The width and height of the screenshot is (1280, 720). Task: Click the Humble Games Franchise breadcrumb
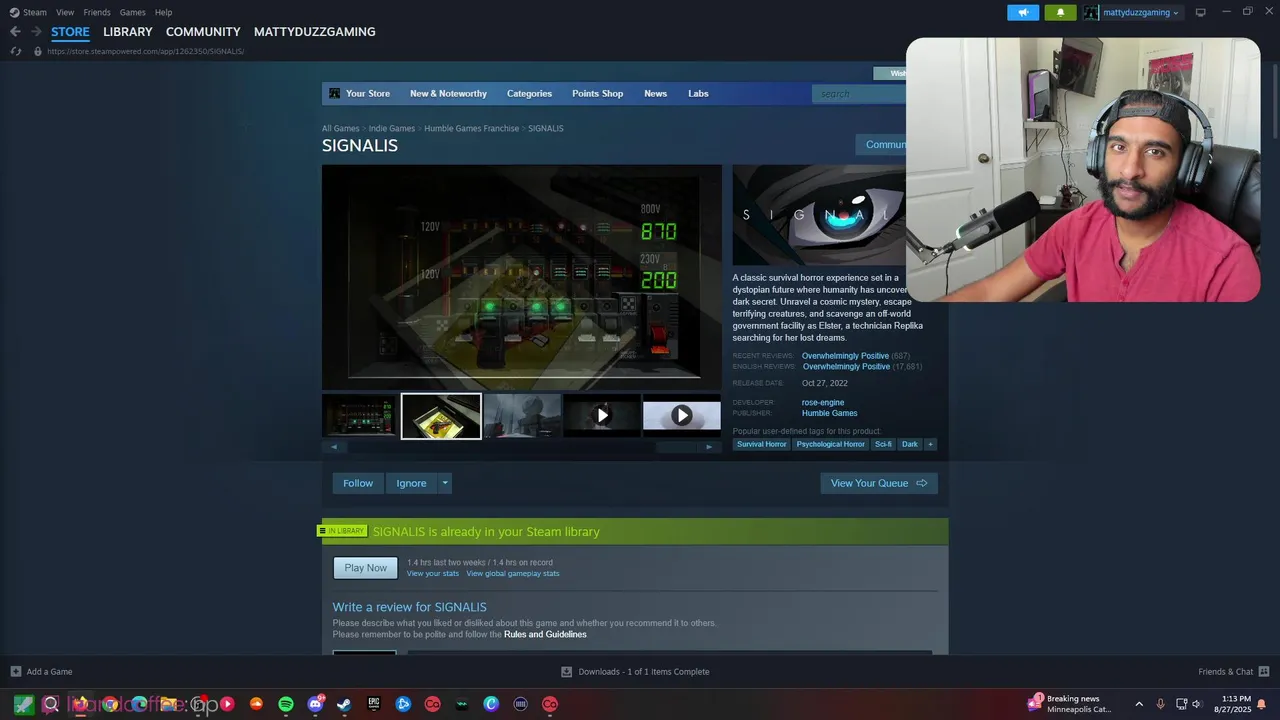472,129
